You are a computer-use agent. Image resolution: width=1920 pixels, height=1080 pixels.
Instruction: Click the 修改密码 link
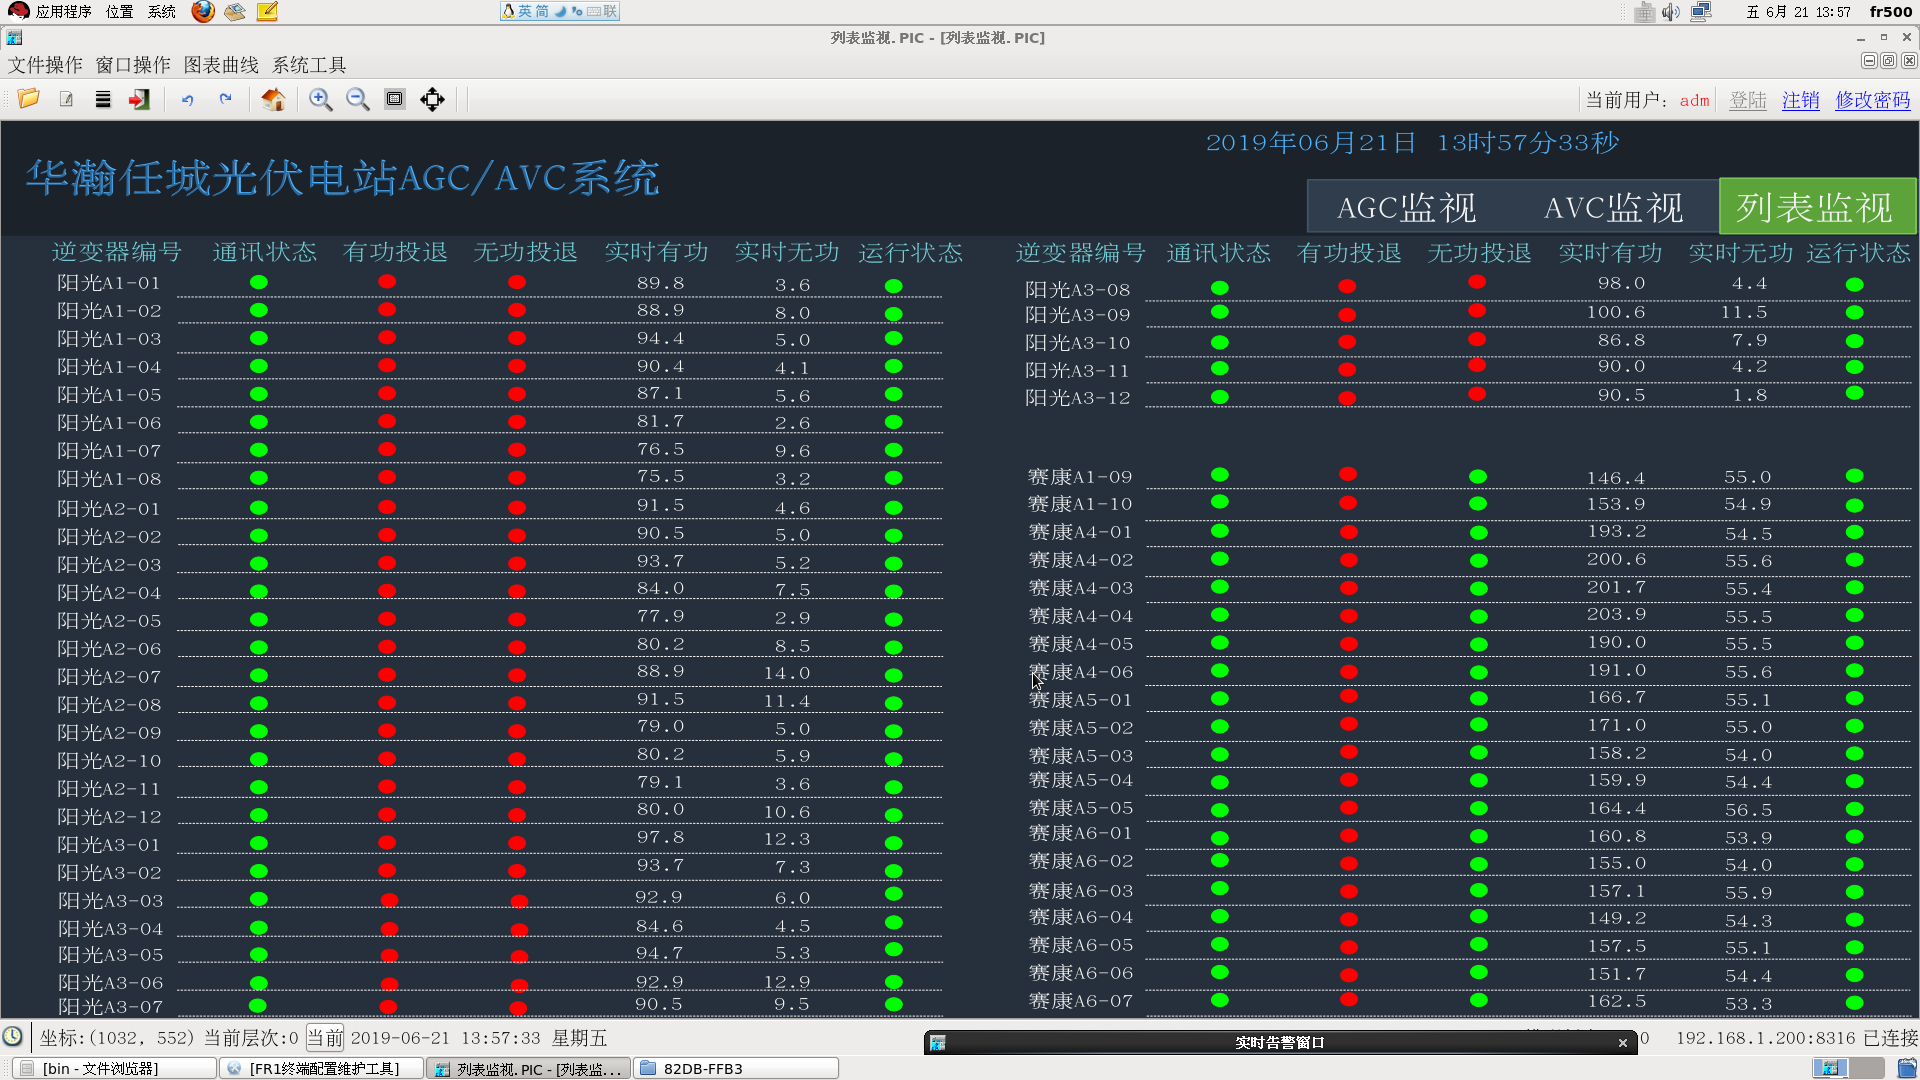tap(1872, 100)
